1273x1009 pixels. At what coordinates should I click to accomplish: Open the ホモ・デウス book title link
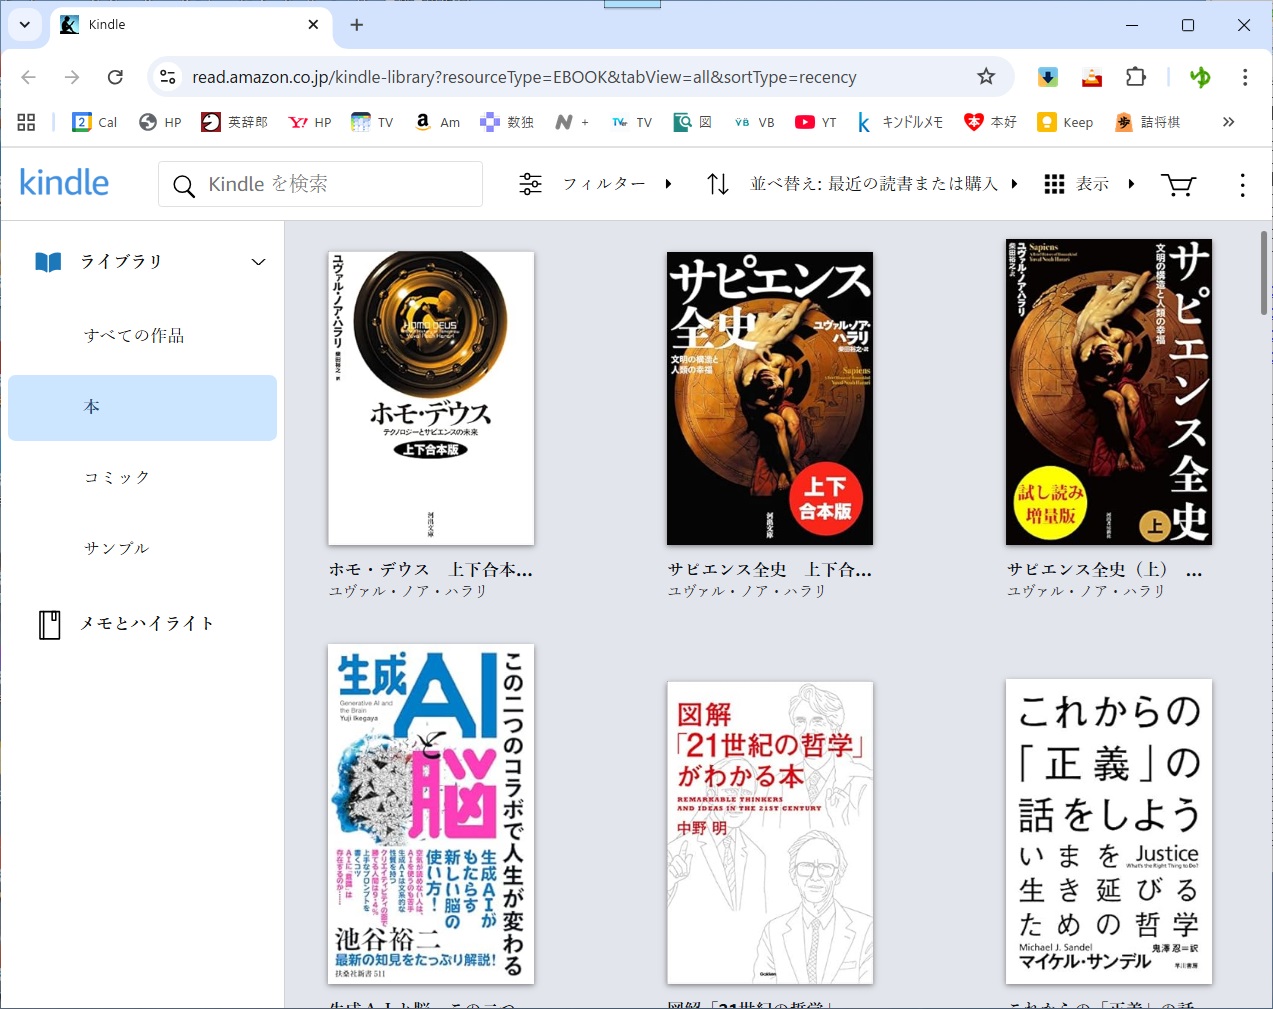click(430, 570)
